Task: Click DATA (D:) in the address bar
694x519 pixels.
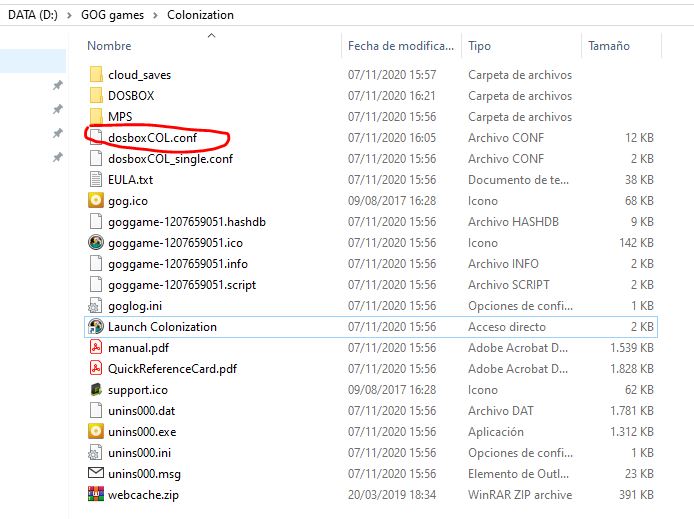Action: 33,15
